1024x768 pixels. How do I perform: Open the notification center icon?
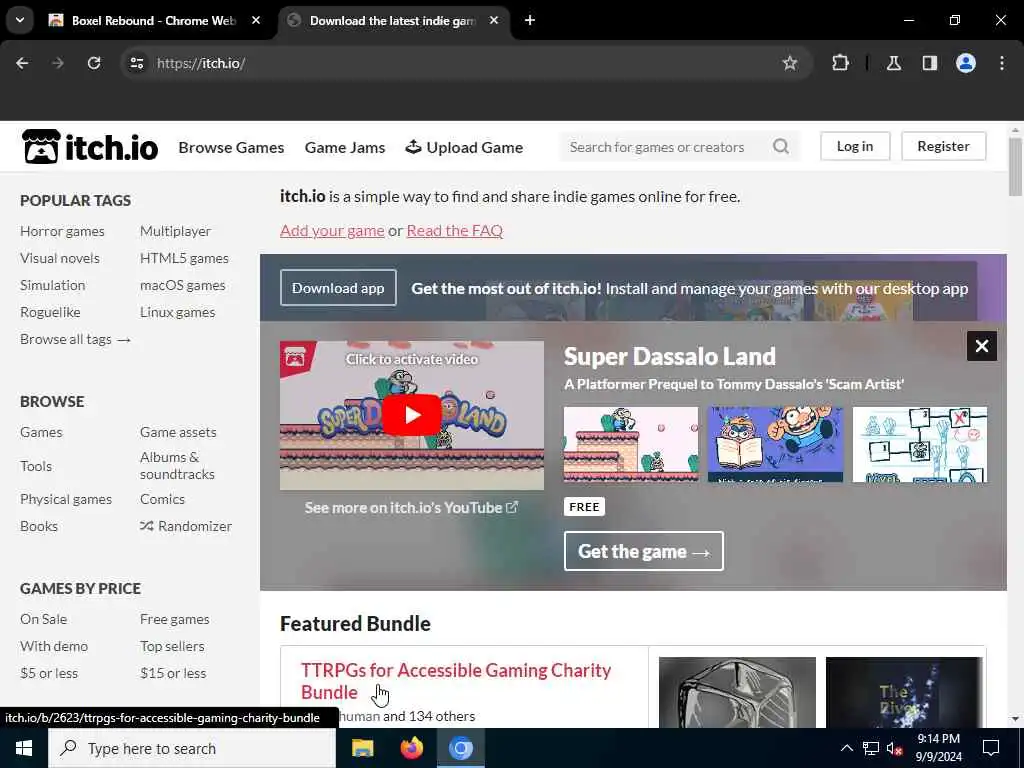tap(991, 748)
